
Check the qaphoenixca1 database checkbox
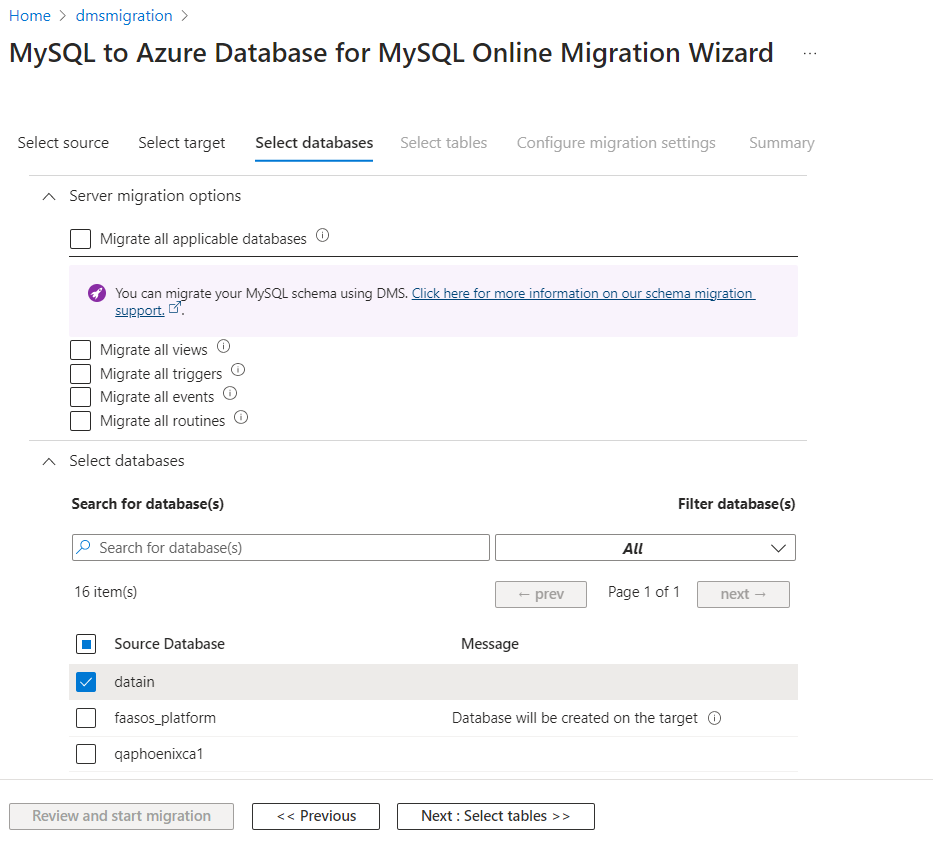point(86,754)
